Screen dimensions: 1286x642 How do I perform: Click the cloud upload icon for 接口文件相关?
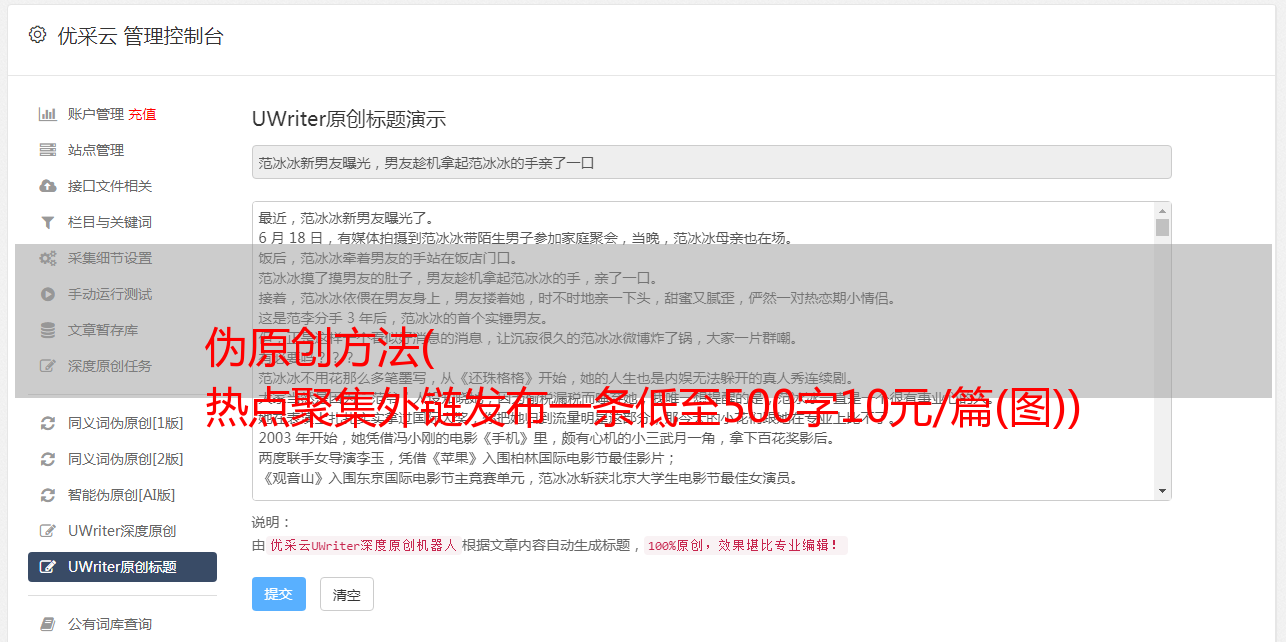pyautogui.click(x=47, y=186)
